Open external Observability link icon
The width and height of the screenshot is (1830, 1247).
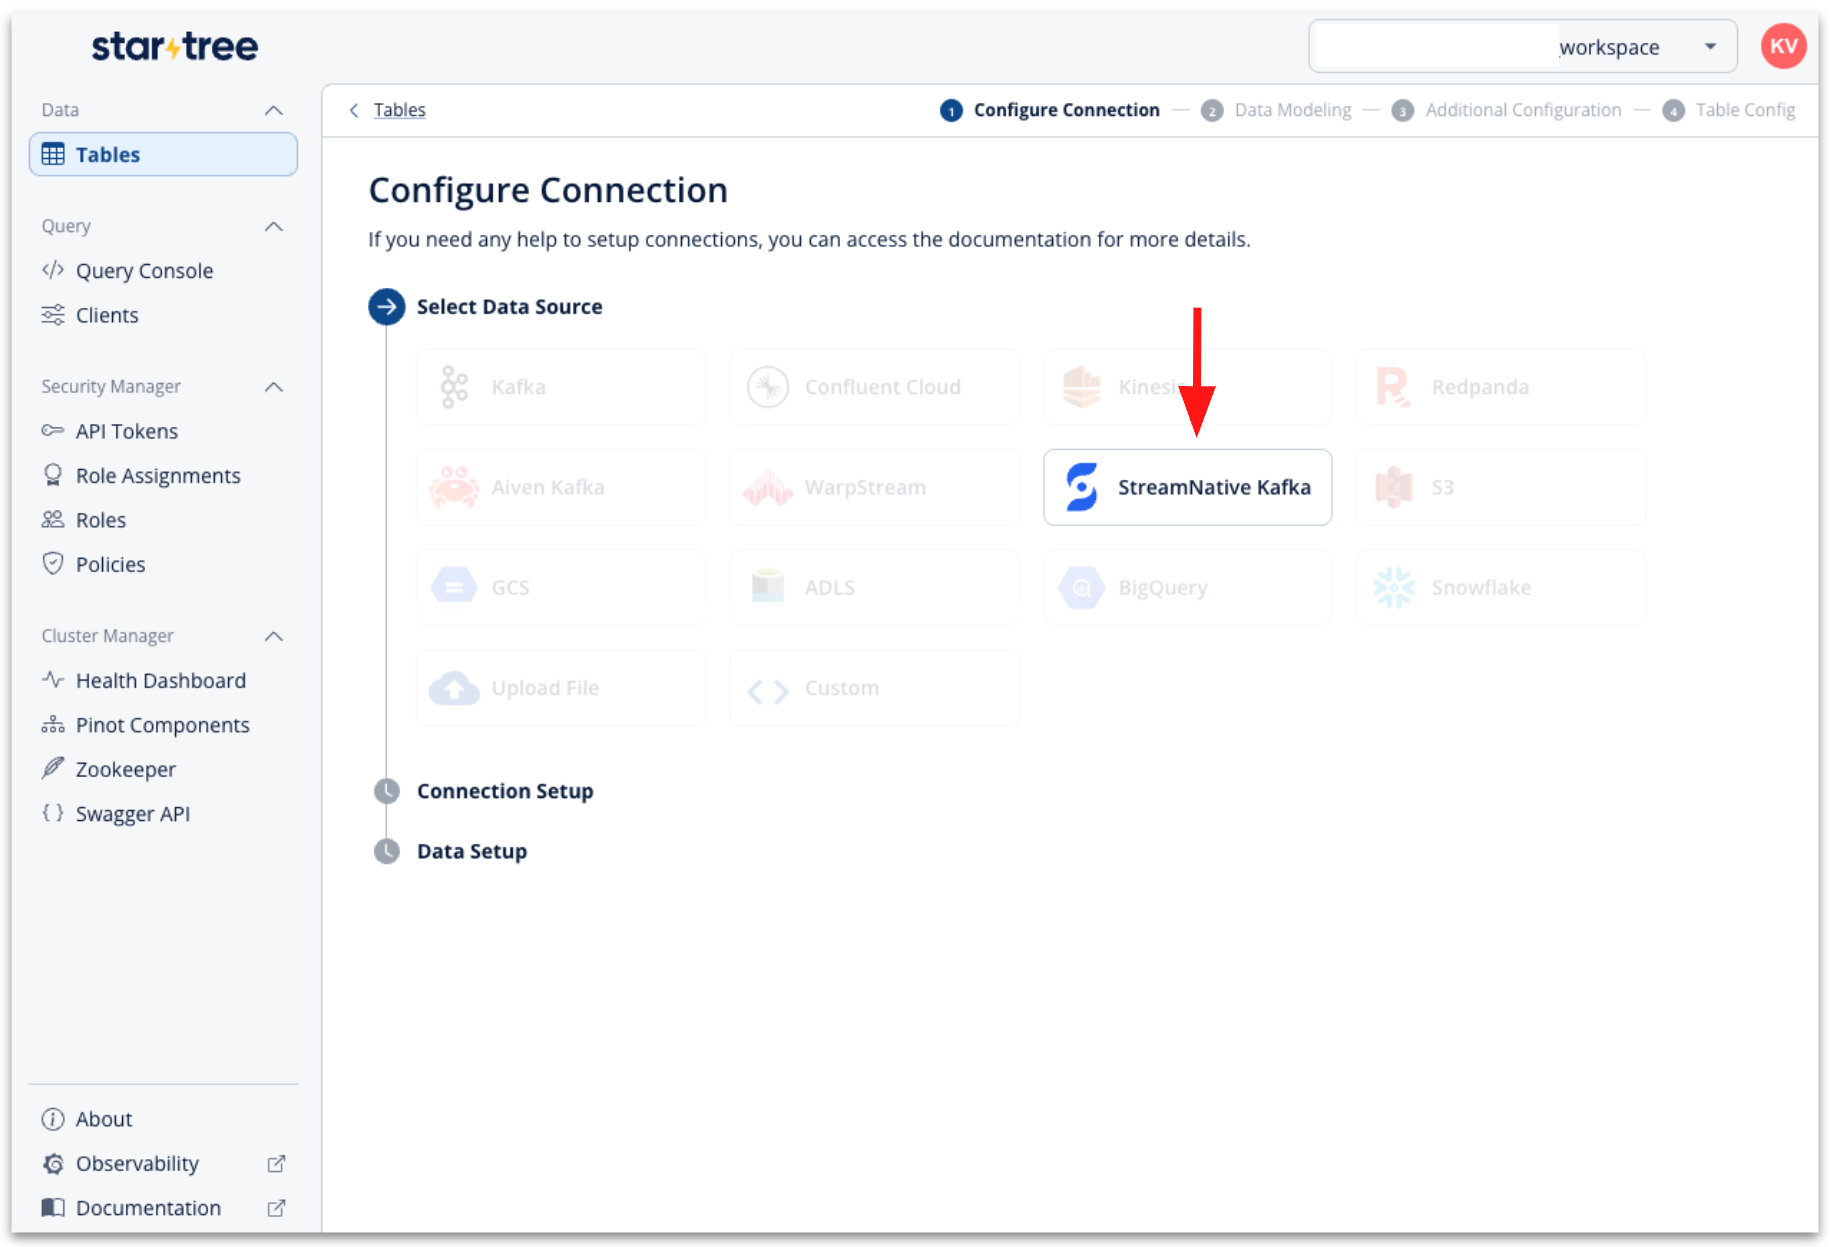(x=276, y=1164)
